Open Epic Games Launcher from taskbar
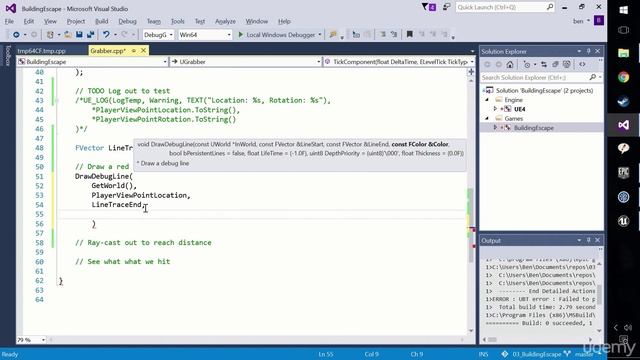 tap(623, 173)
